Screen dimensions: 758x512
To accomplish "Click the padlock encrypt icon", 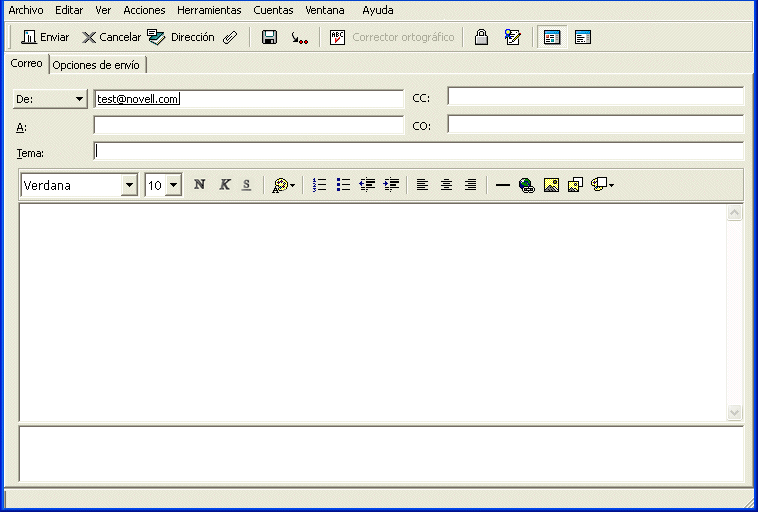I will point(481,37).
